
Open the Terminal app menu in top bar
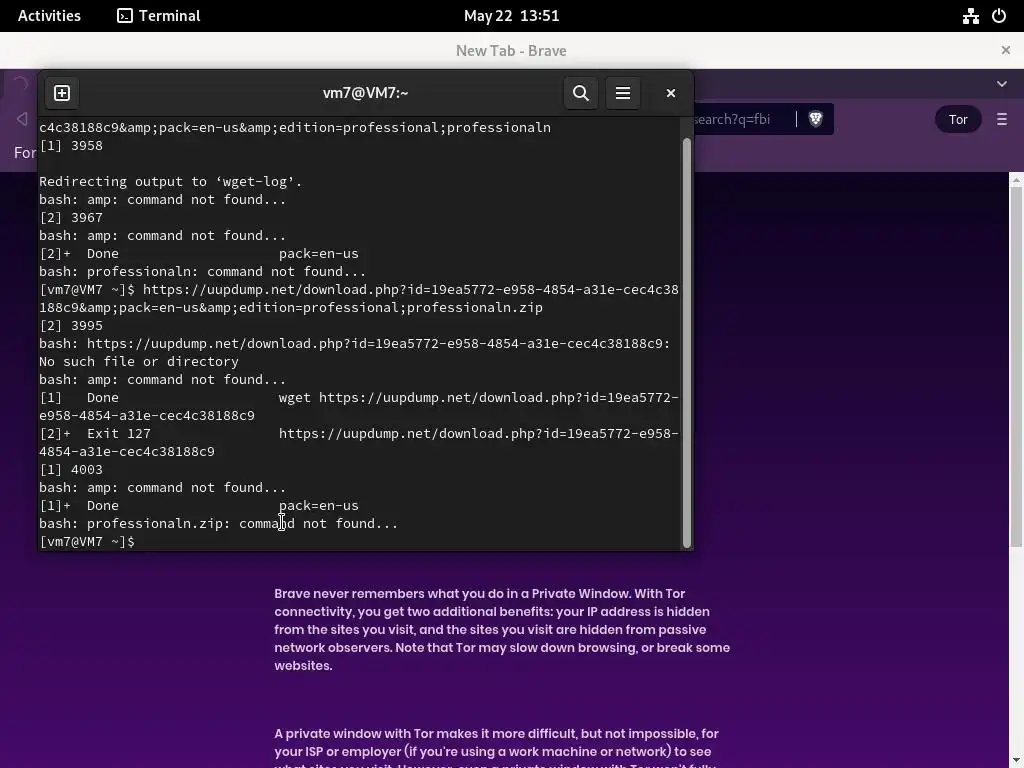click(159, 16)
